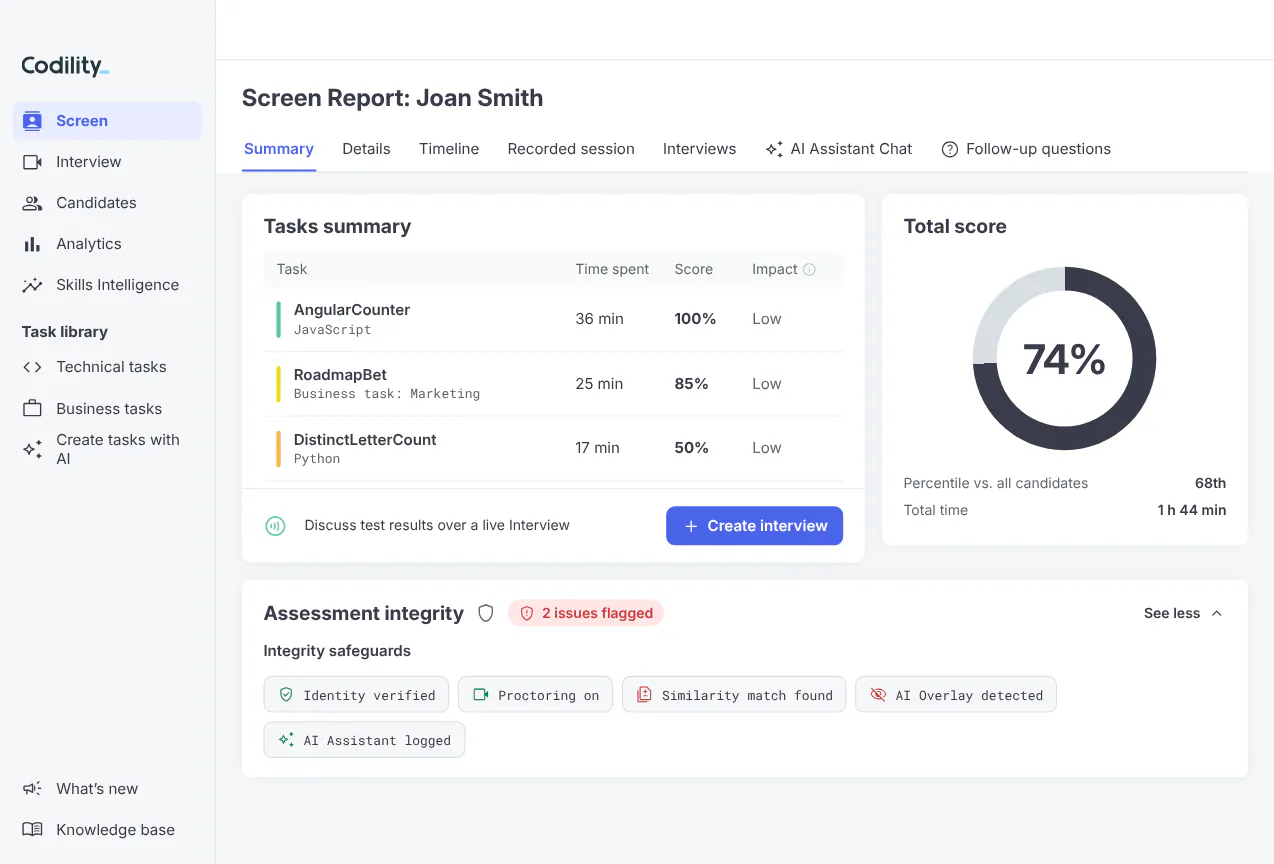Click the 50% score for DistinctLetterCount

pyautogui.click(x=691, y=448)
